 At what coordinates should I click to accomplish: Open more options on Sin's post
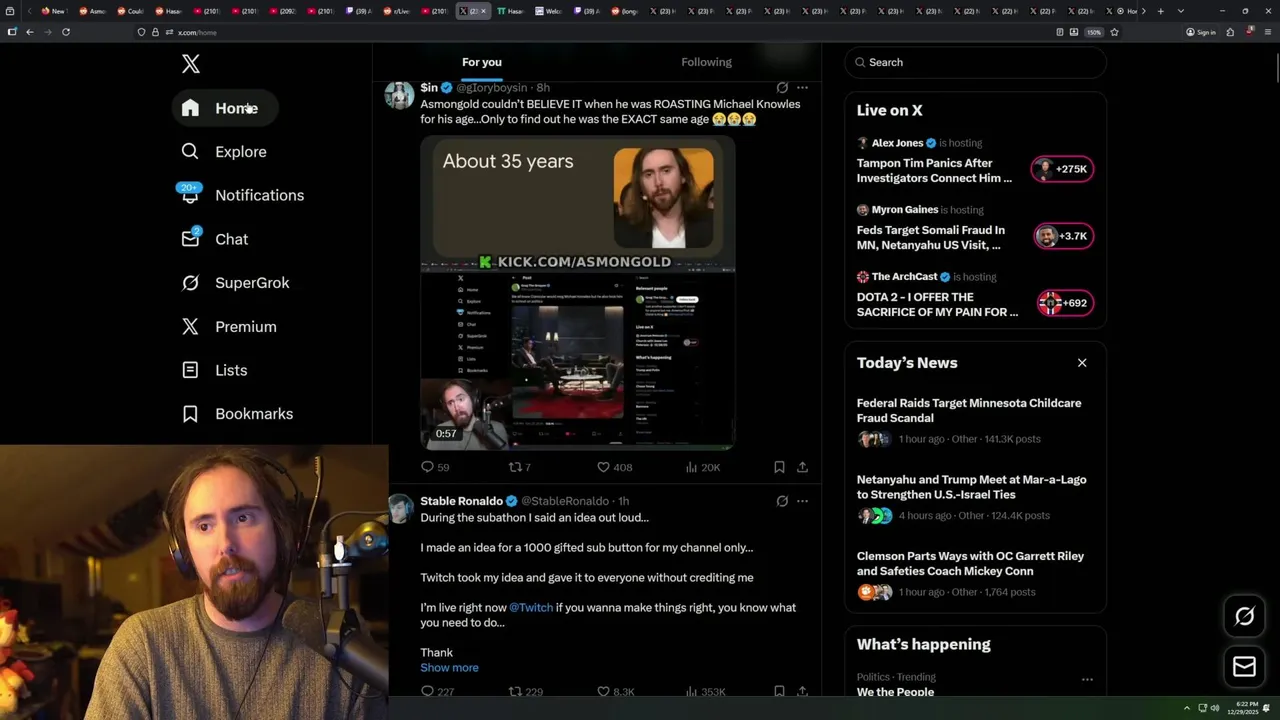[x=802, y=88]
